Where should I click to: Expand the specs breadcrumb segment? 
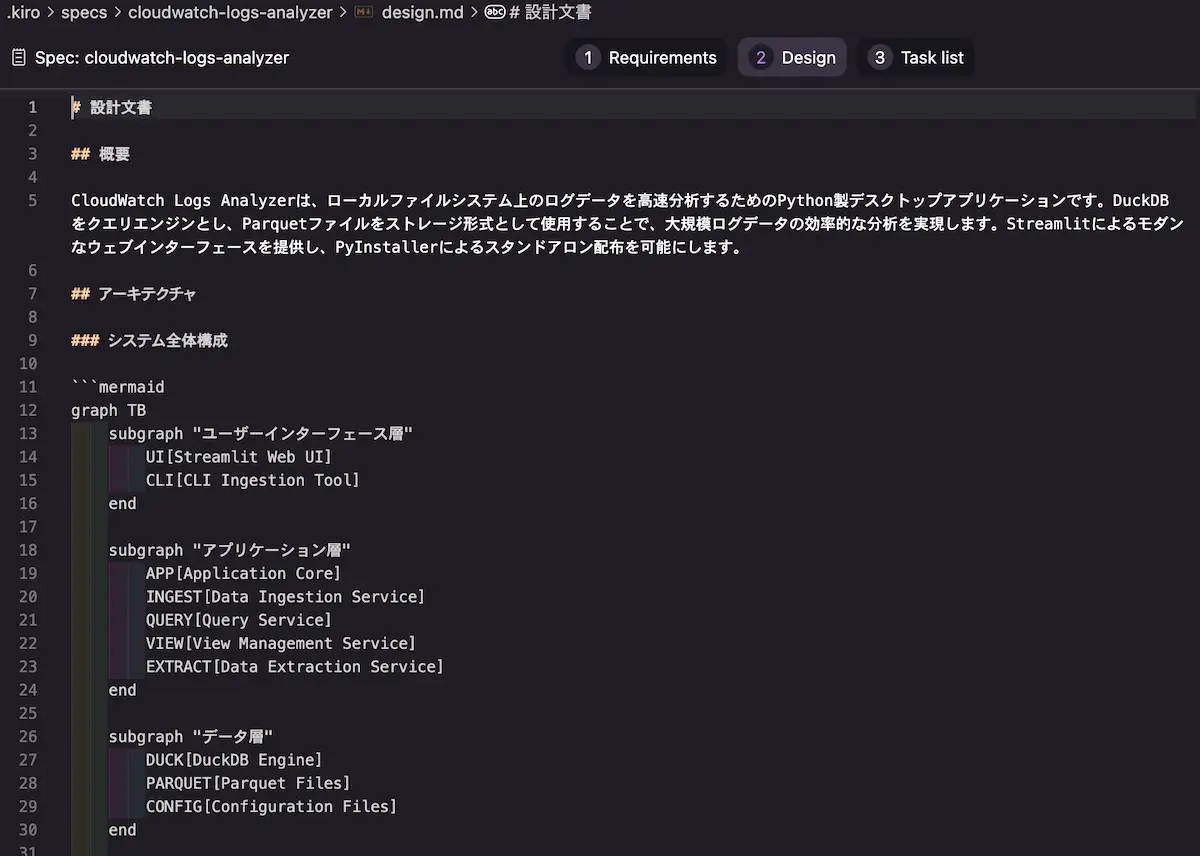84,13
